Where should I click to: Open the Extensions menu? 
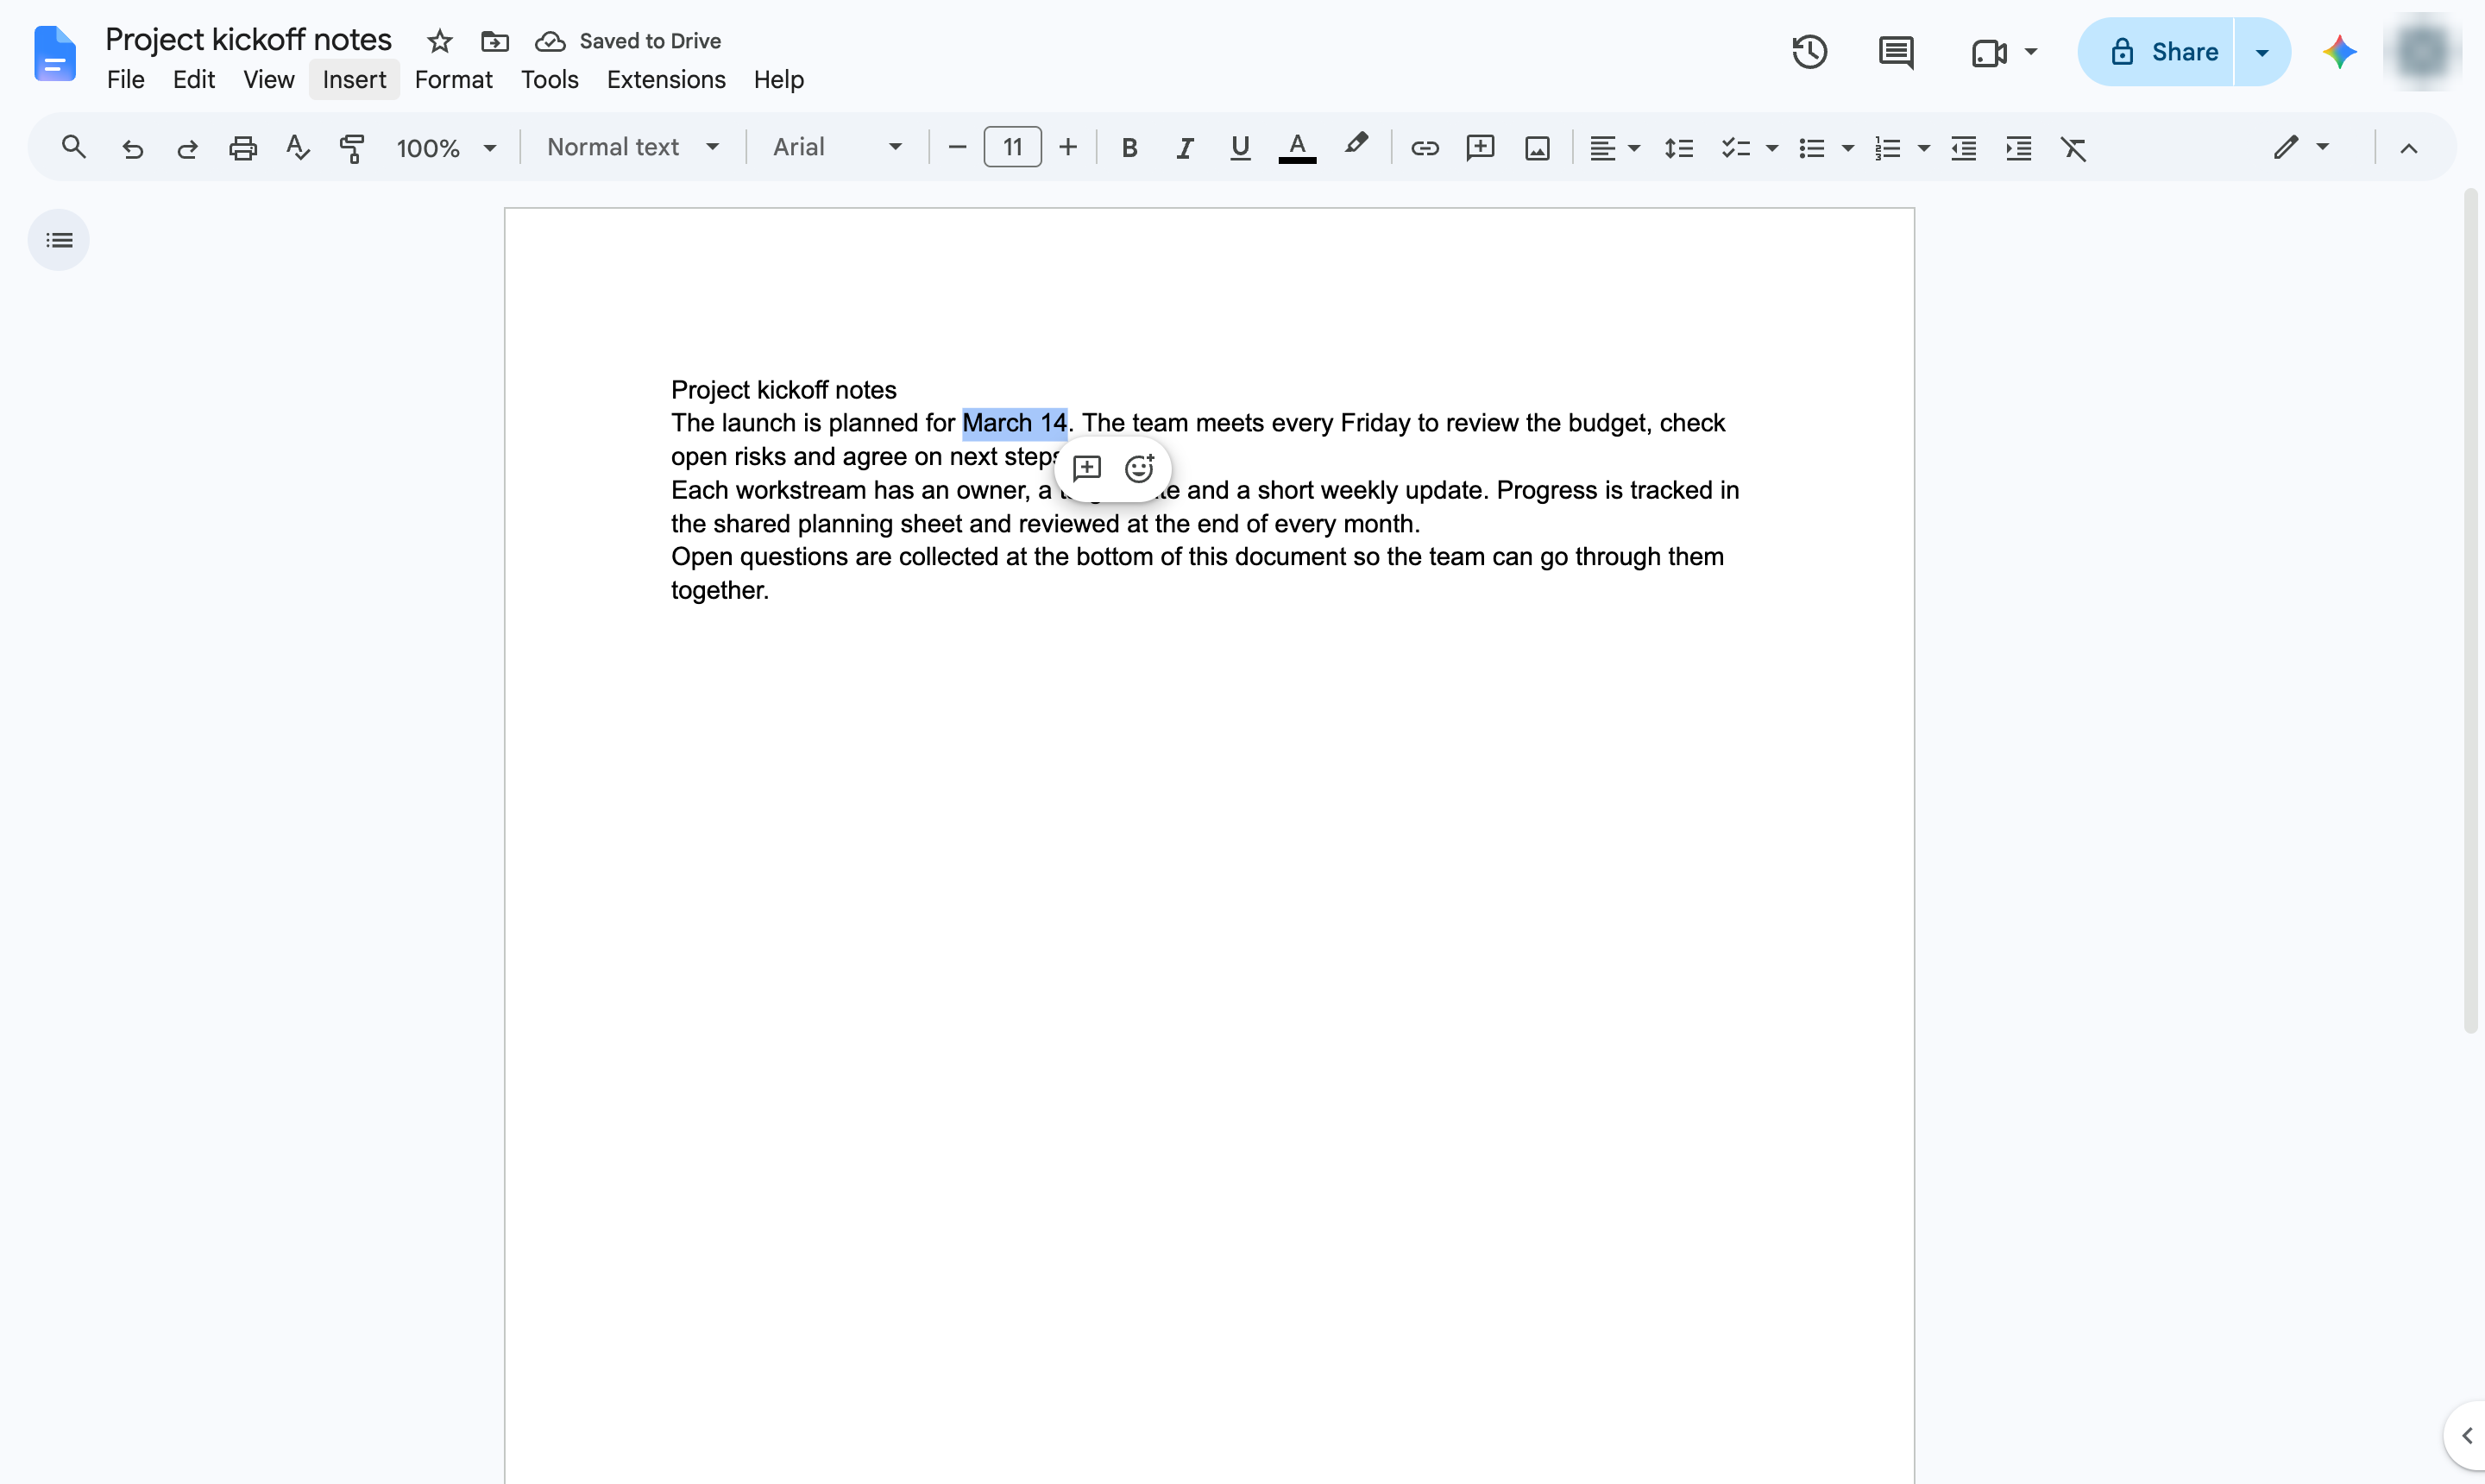666,79
